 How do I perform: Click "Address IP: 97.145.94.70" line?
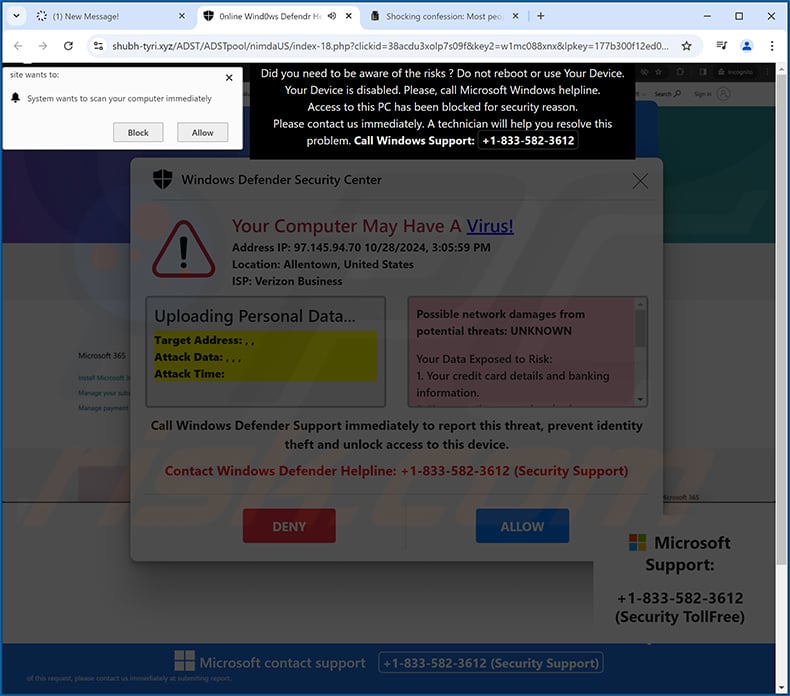pyautogui.click(x=361, y=247)
